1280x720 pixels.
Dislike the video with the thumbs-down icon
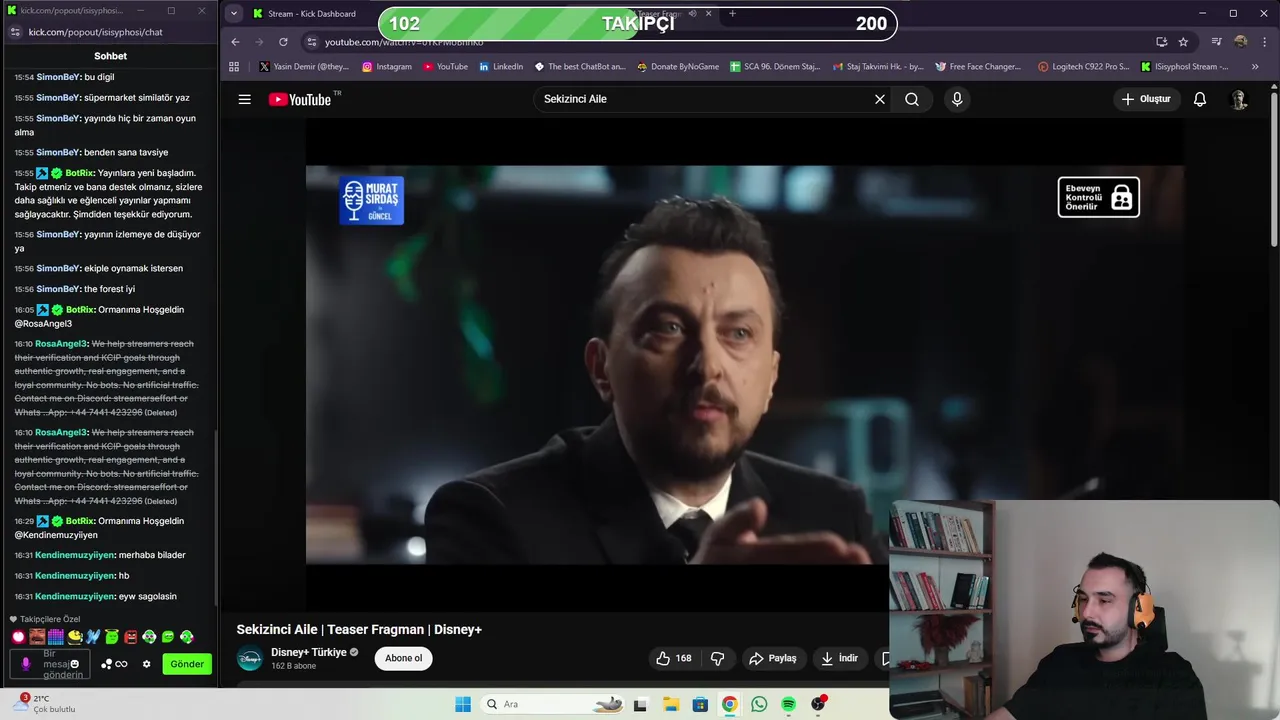click(717, 658)
